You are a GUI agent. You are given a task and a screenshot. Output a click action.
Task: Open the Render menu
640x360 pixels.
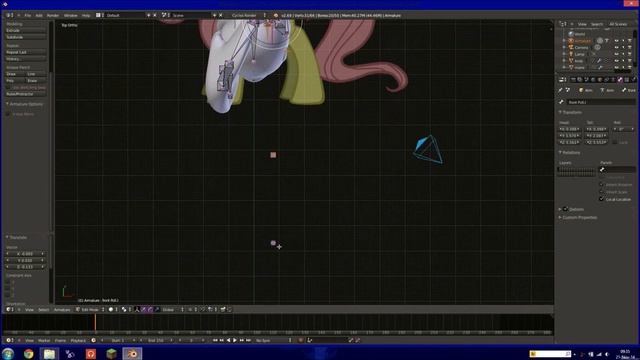pyautogui.click(x=53, y=15)
